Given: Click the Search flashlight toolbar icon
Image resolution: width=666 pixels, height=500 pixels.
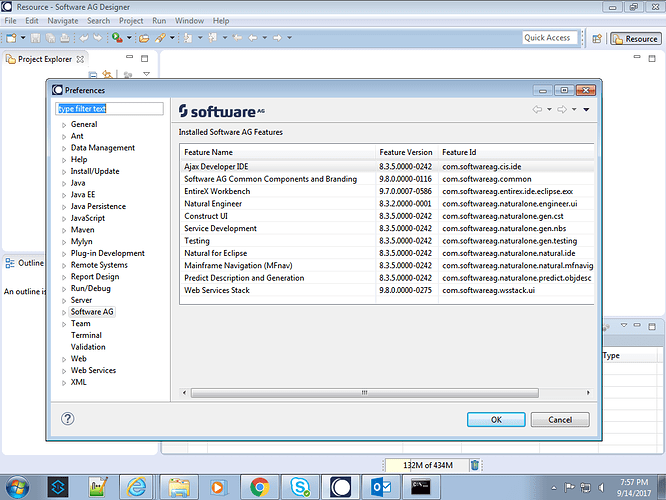Looking at the screenshot, I should pos(160,38).
